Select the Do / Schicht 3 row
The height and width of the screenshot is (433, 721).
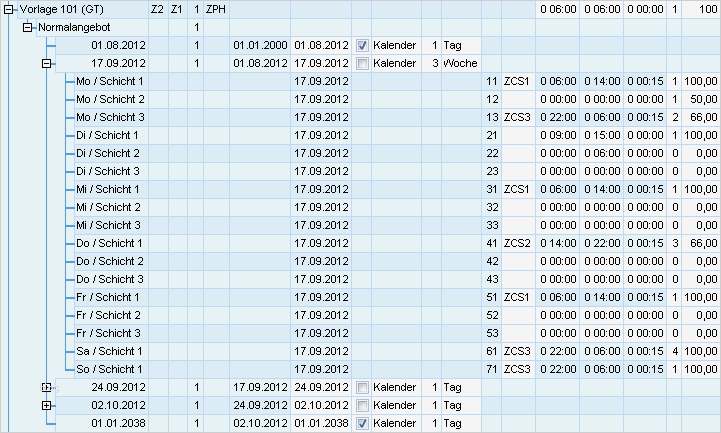397,279
